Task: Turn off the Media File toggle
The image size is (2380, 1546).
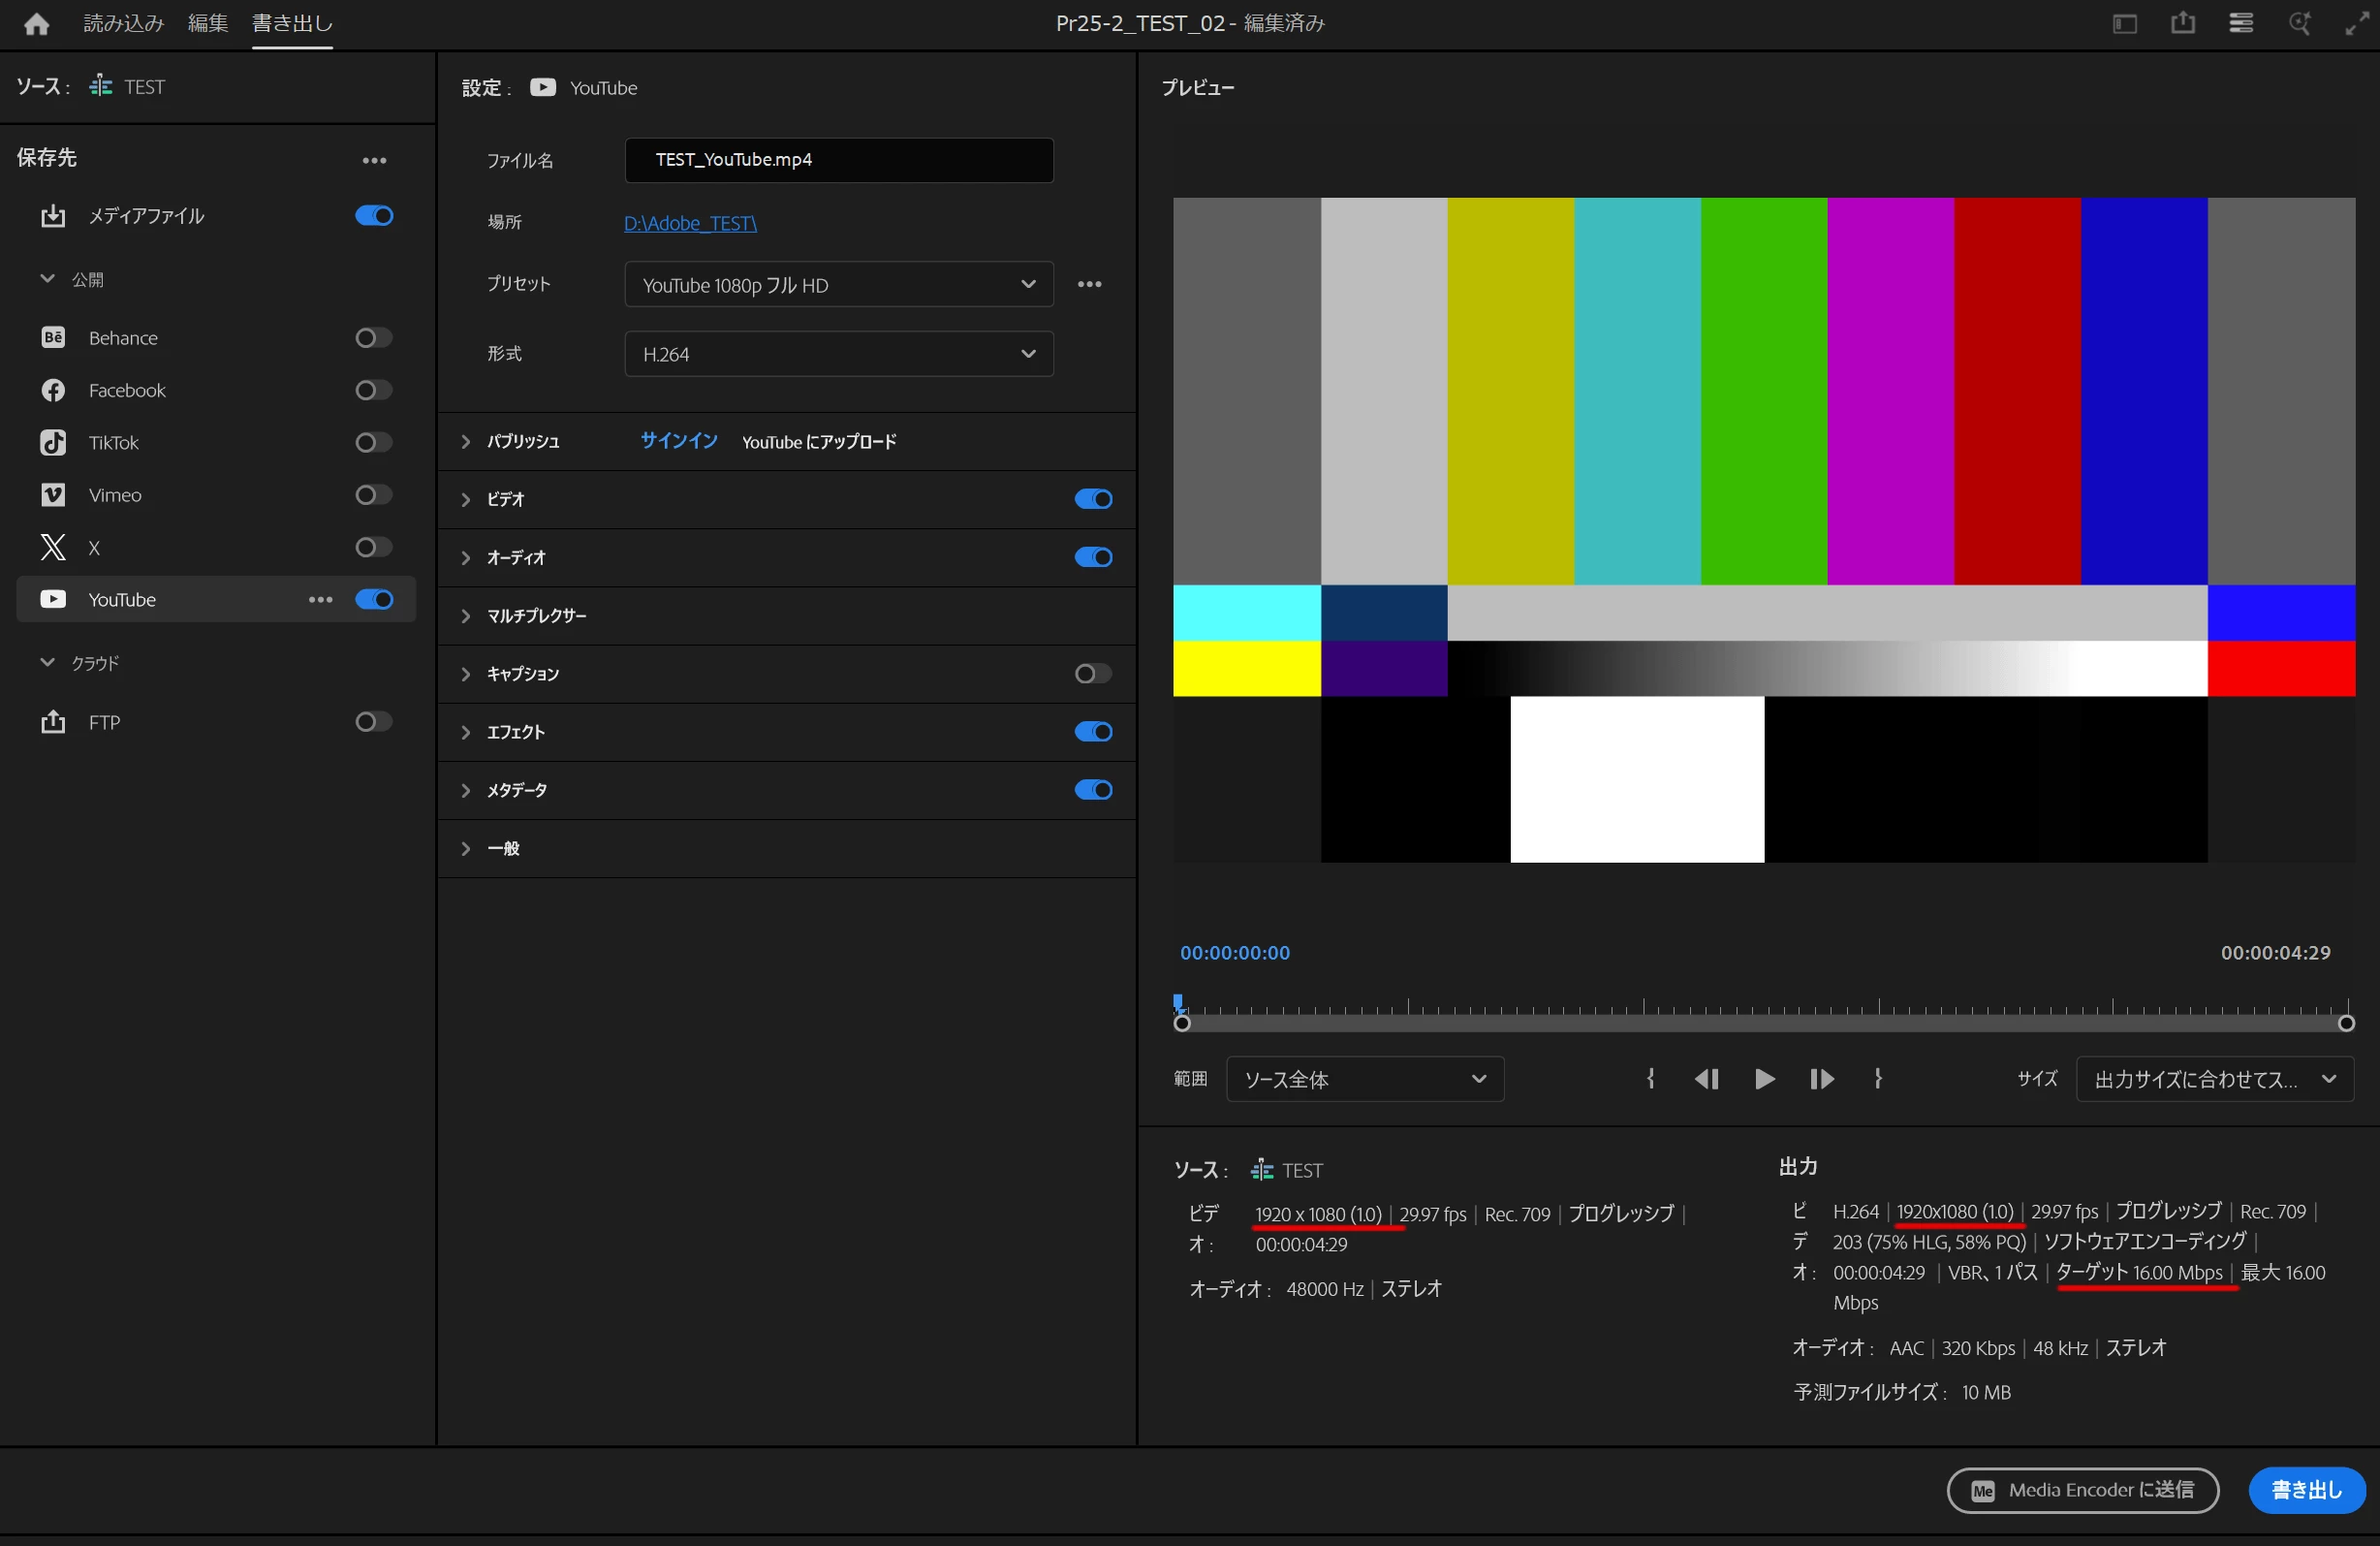Action: point(373,216)
